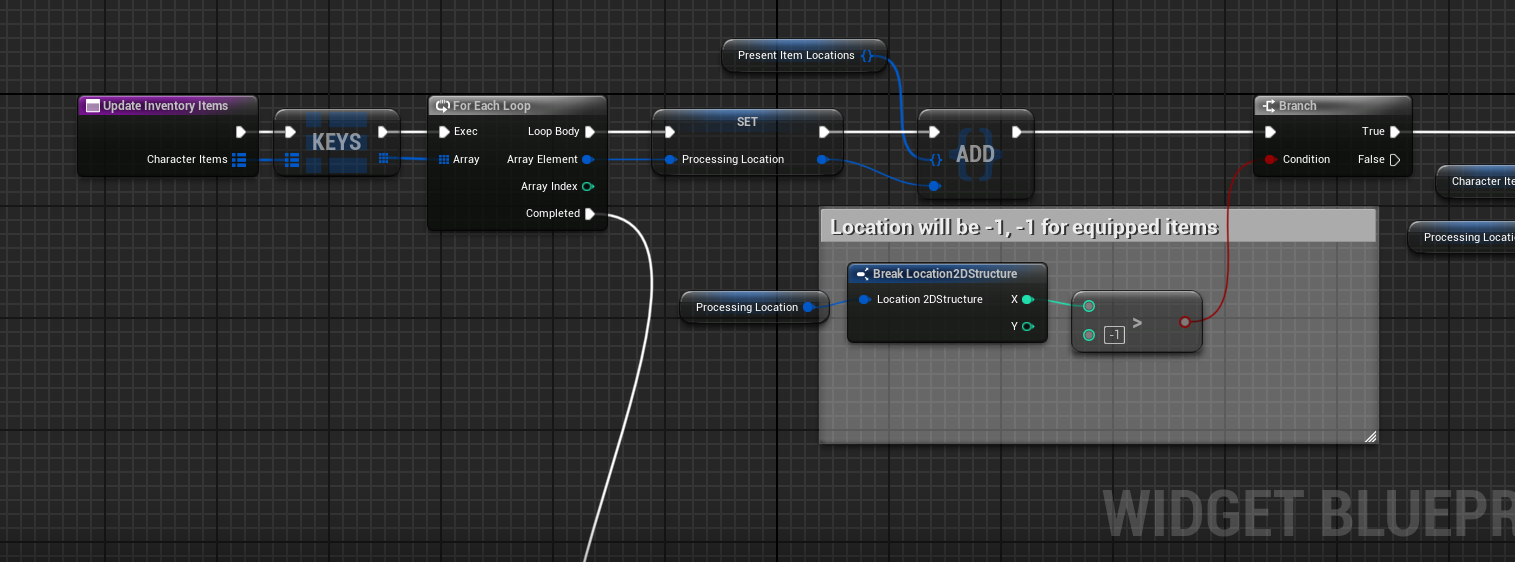
Task: Click ADD node exec output pin
Action: tap(1017, 131)
